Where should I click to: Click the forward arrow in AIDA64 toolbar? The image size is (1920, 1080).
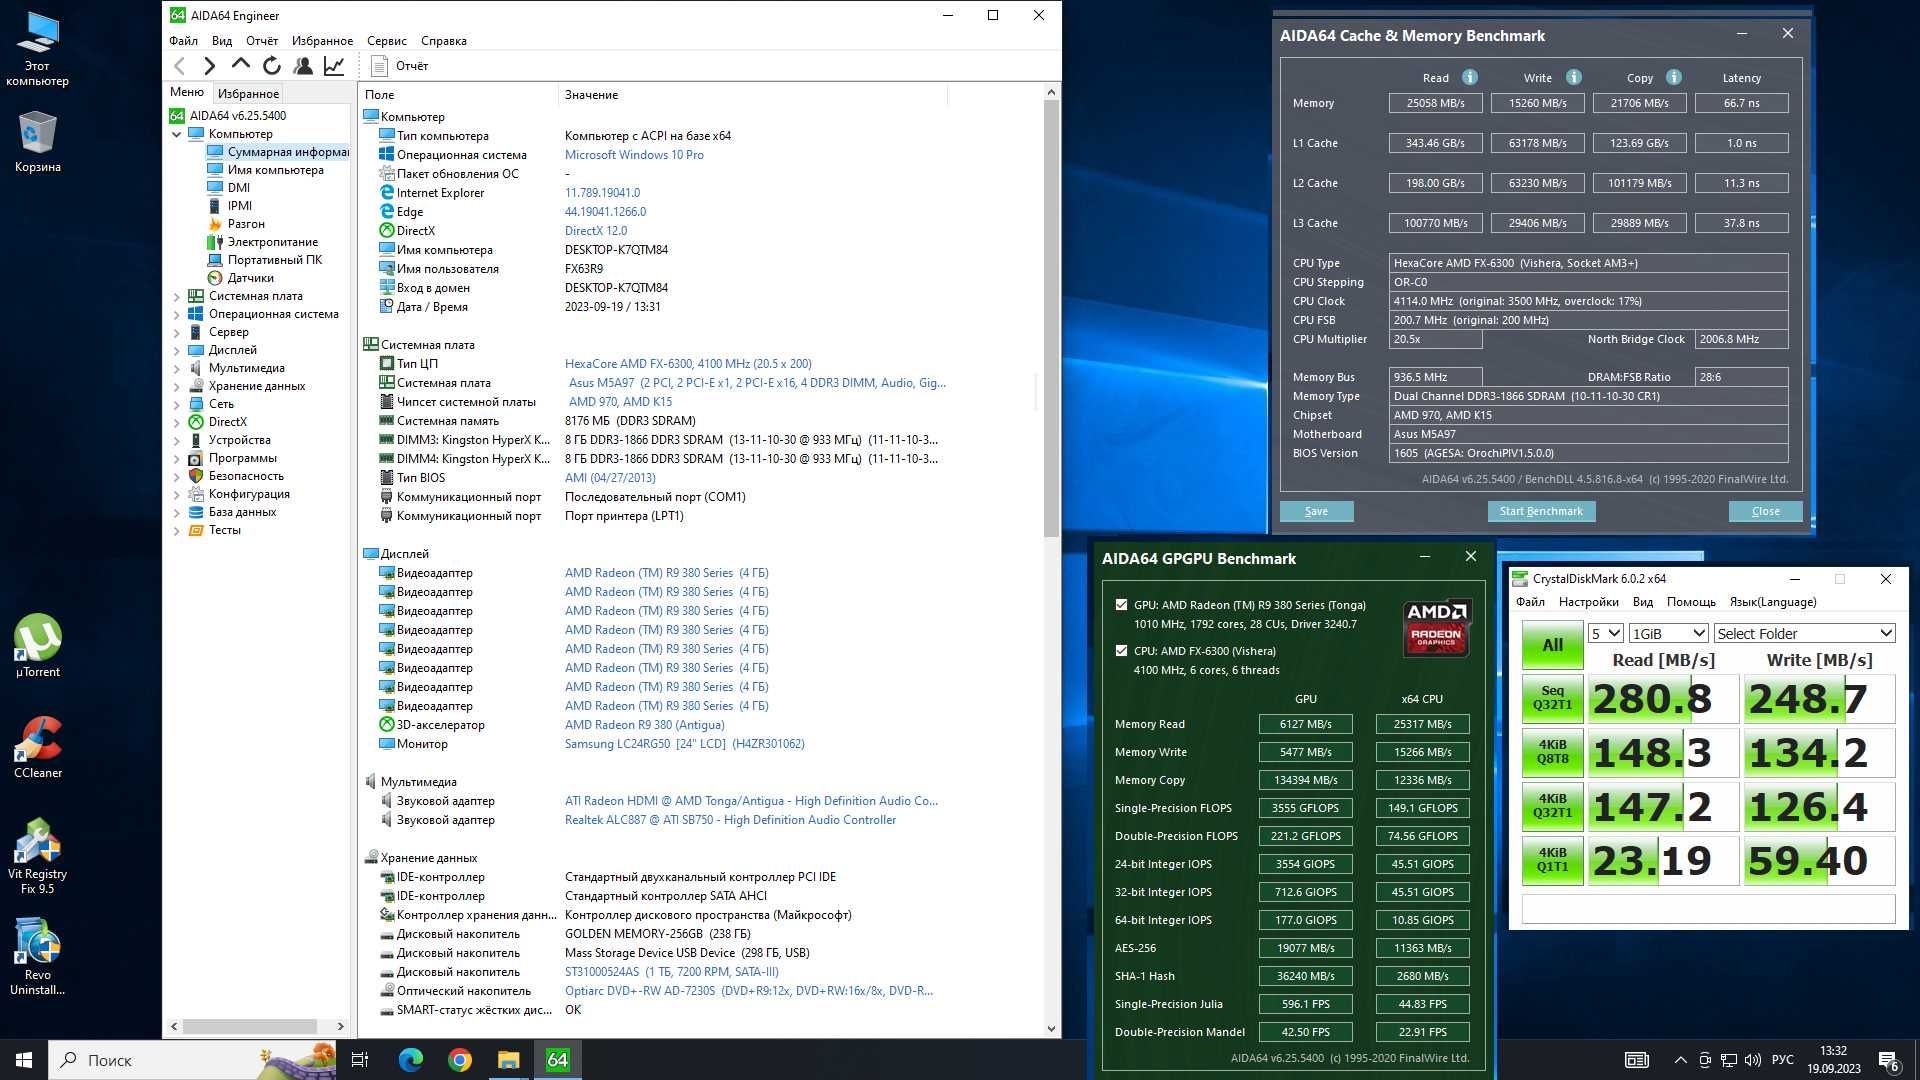pyautogui.click(x=209, y=66)
